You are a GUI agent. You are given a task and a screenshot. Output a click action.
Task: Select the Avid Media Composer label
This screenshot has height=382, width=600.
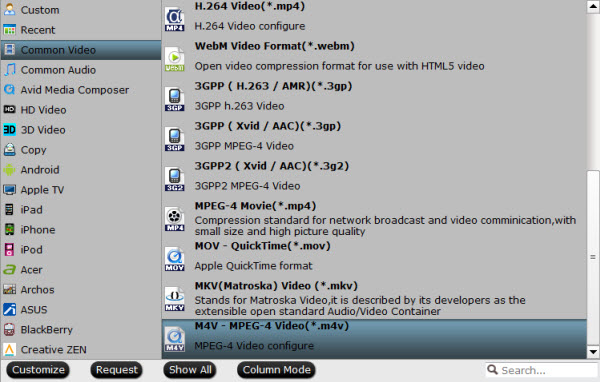pyautogui.click(x=75, y=90)
